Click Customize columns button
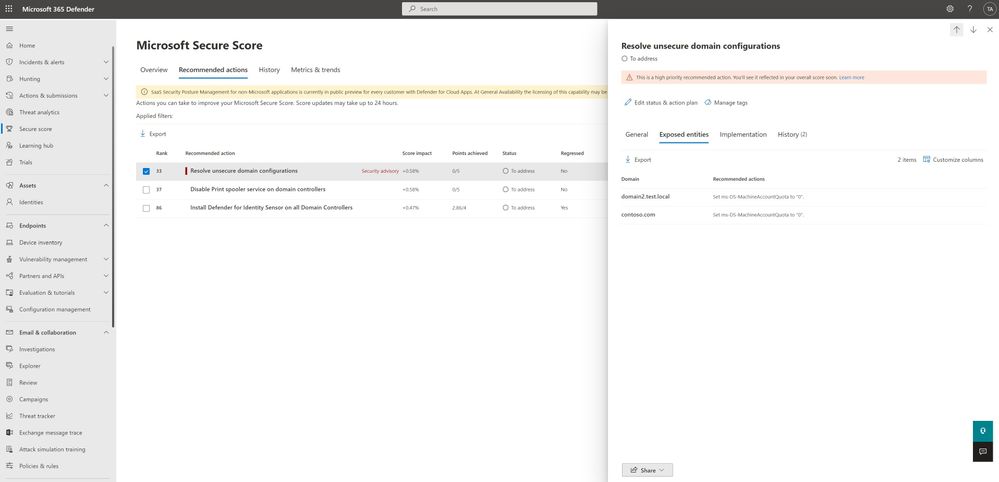This screenshot has height=482, width=999. click(952, 160)
